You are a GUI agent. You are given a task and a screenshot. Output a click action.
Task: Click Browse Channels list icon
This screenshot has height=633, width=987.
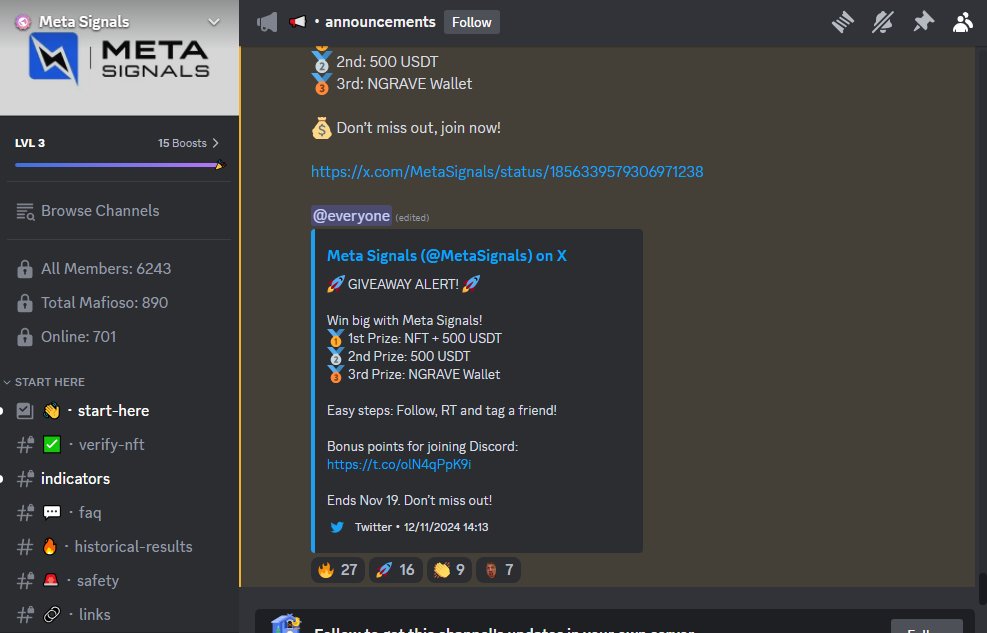(x=25, y=211)
